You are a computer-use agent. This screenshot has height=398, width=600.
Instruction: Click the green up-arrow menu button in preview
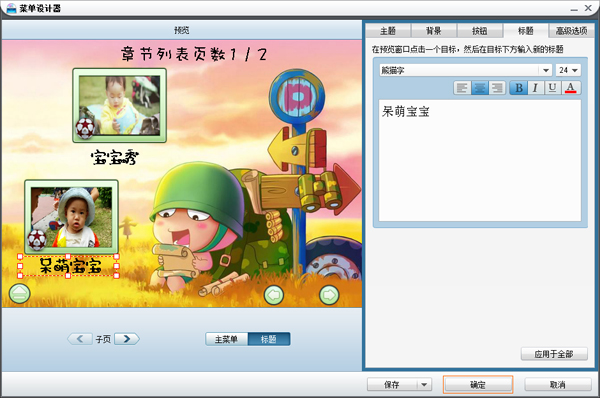pyautogui.click(x=20, y=294)
